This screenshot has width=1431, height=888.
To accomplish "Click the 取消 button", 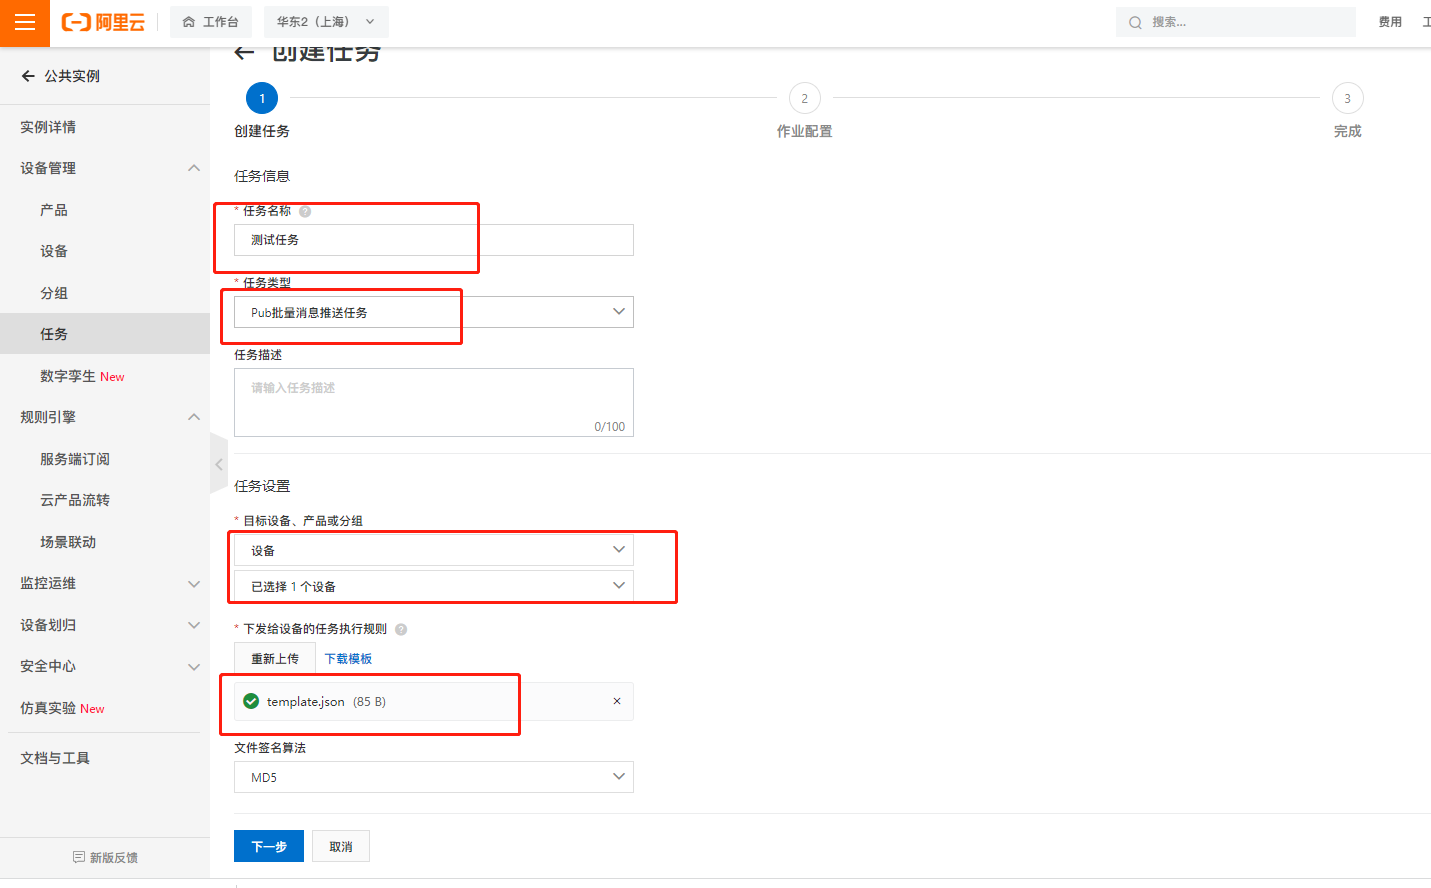I will (341, 846).
